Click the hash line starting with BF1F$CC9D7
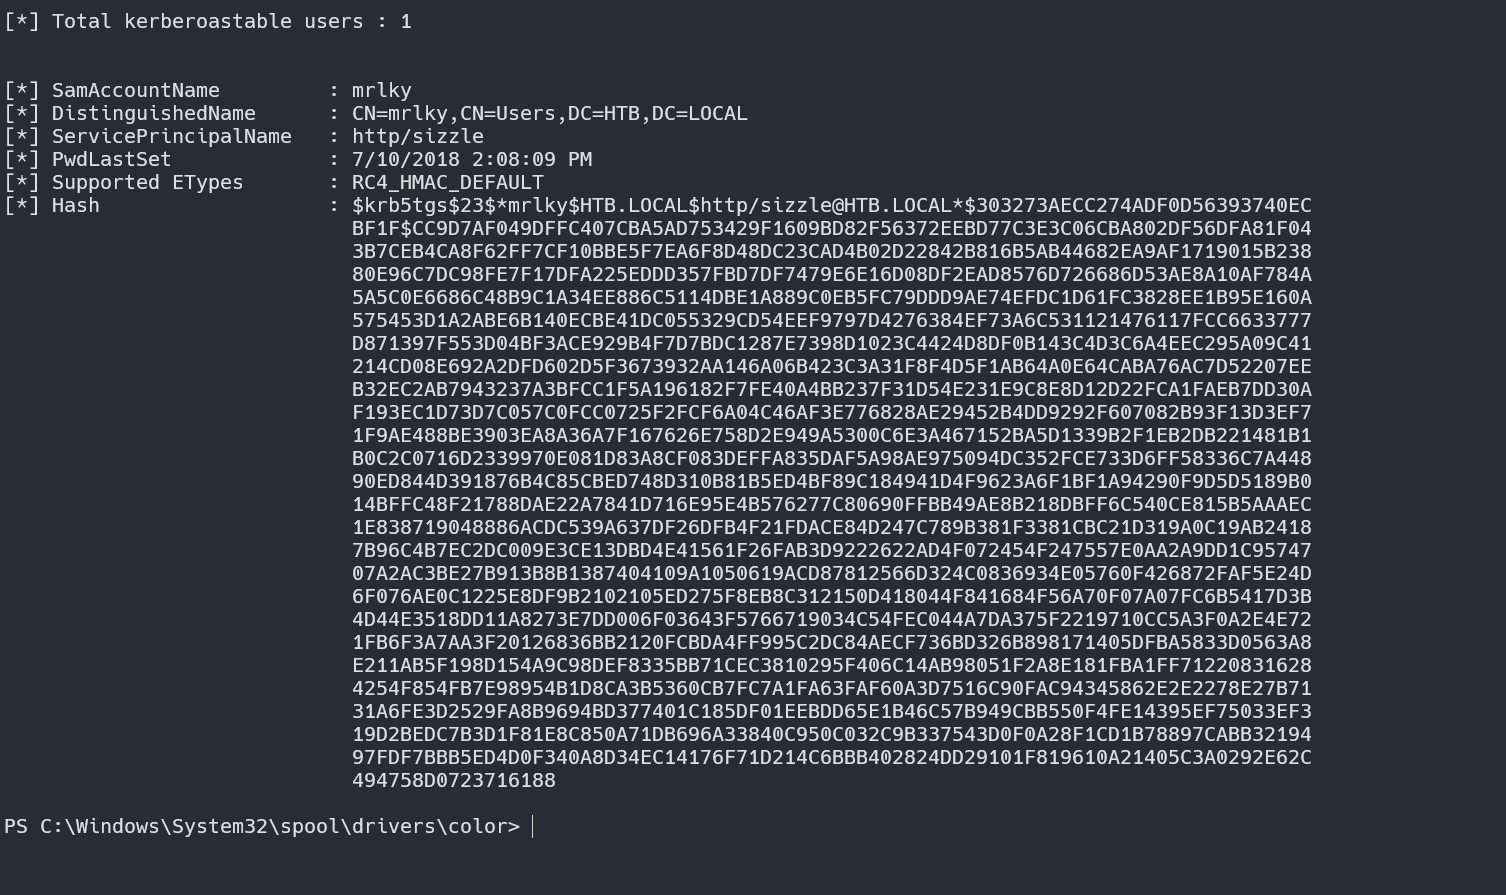 pos(831,228)
